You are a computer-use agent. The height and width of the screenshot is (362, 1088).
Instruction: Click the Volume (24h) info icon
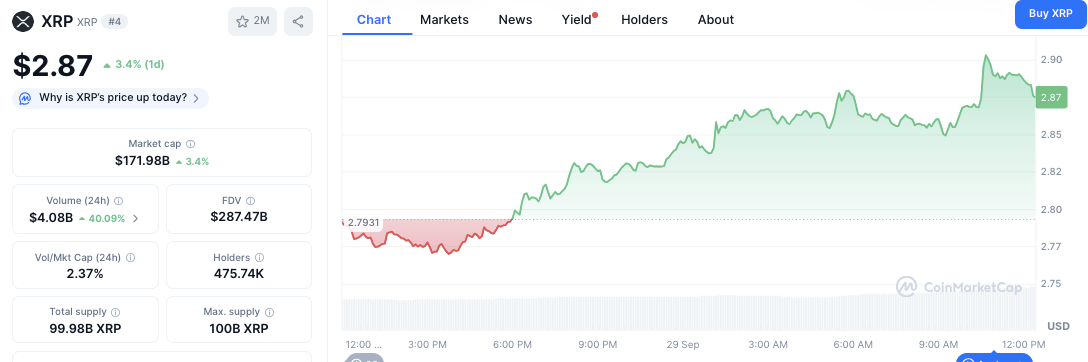coord(119,201)
